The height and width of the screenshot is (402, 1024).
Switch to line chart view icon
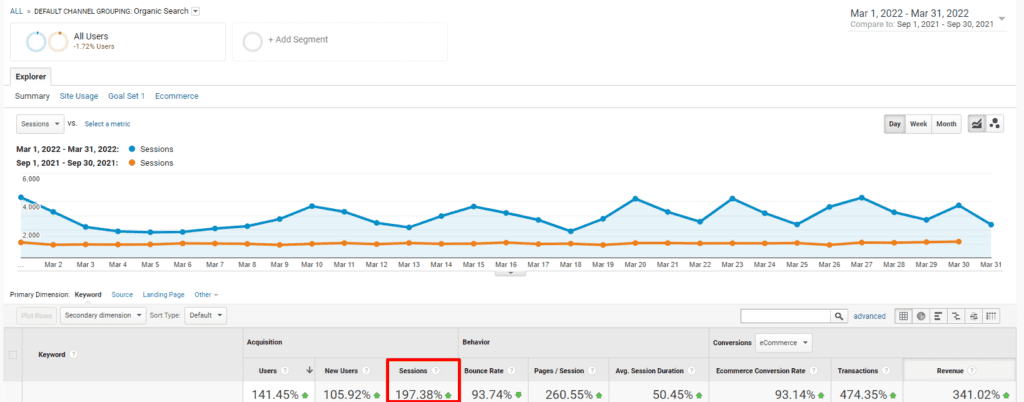[976, 124]
